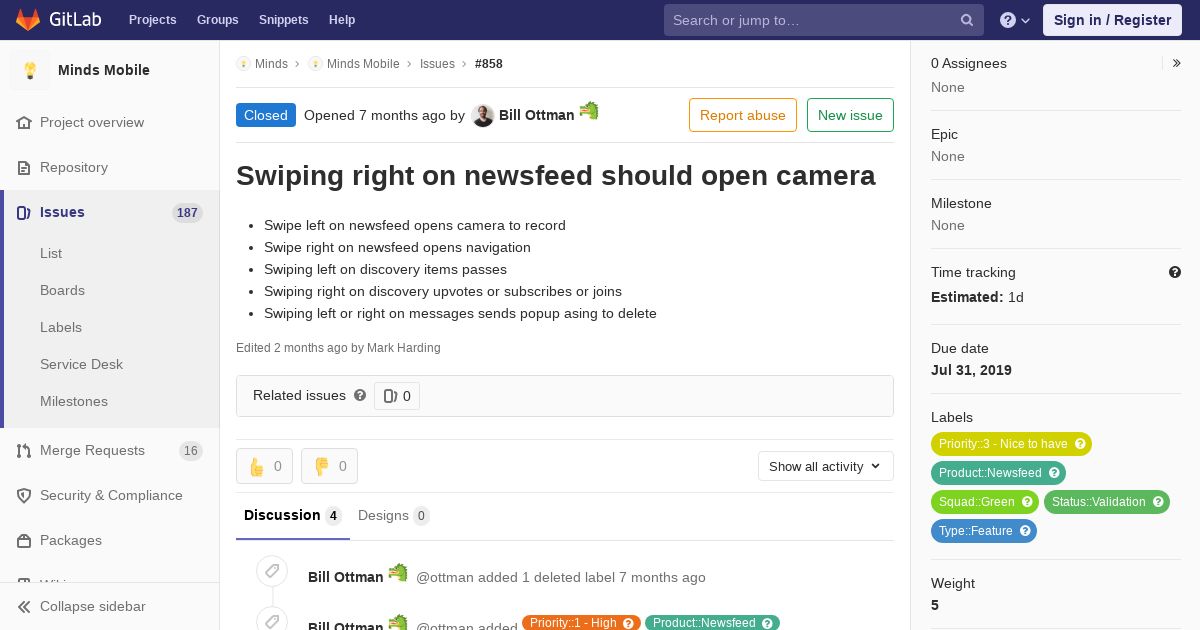Open the issues List sidebar link
Image resolution: width=1200 pixels, height=630 pixels.
tap(51, 253)
